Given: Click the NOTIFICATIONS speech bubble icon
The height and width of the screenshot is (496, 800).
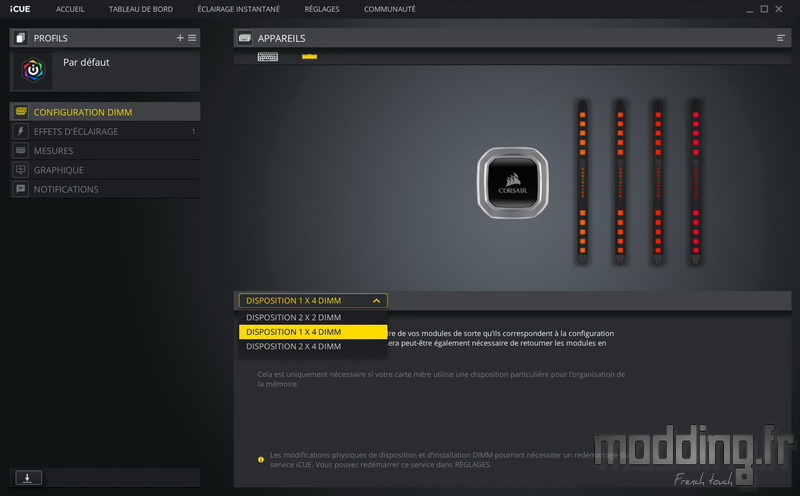Looking at the screenshot, I should click(x=21, y=189).
